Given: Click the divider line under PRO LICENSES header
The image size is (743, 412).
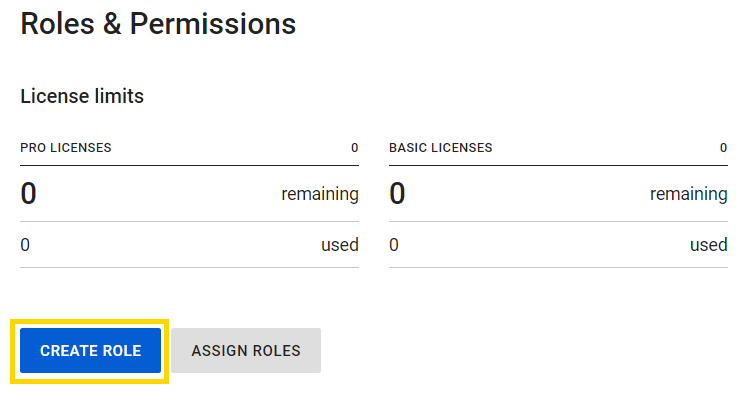Looking at the screenshot, I should [189, 165].
